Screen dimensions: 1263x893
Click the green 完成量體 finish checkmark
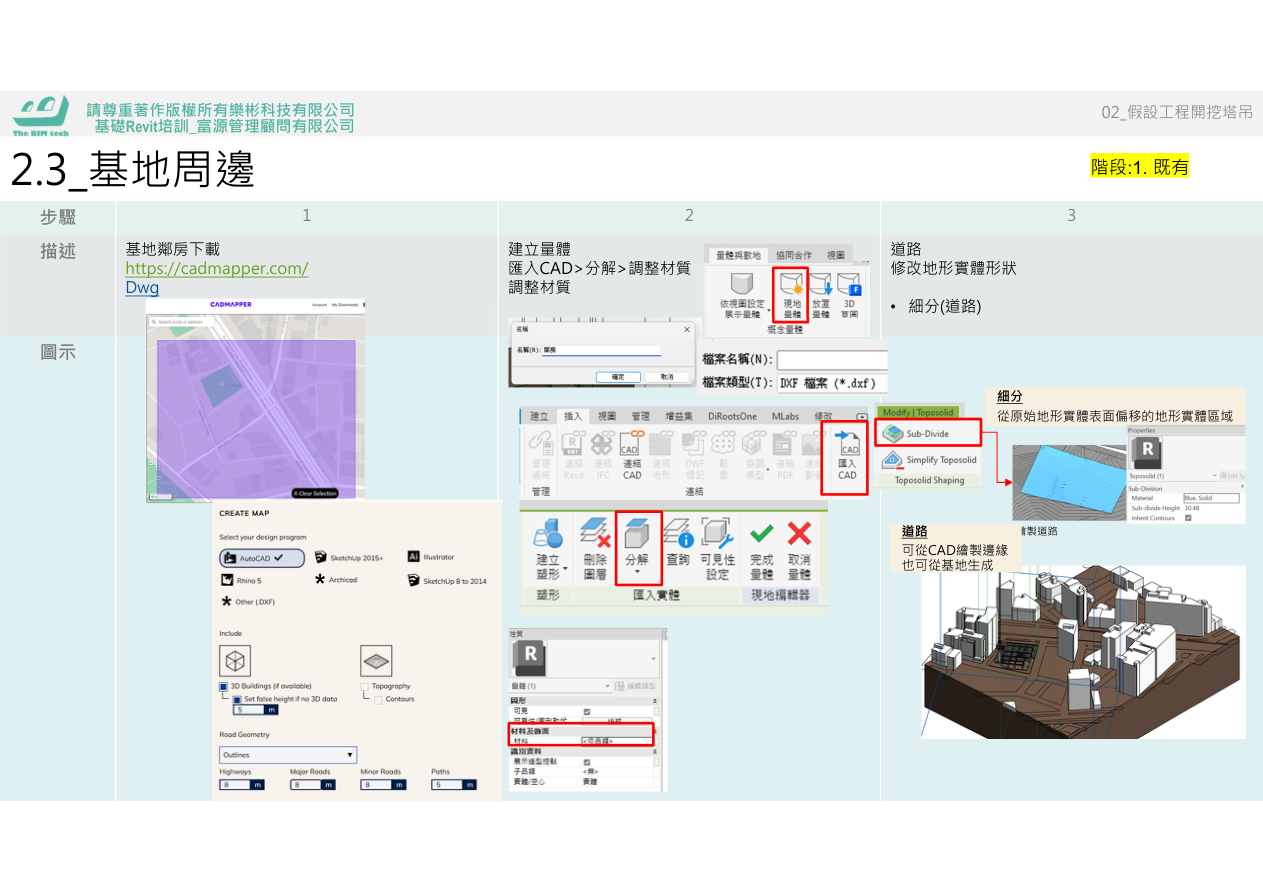point(761,548)
